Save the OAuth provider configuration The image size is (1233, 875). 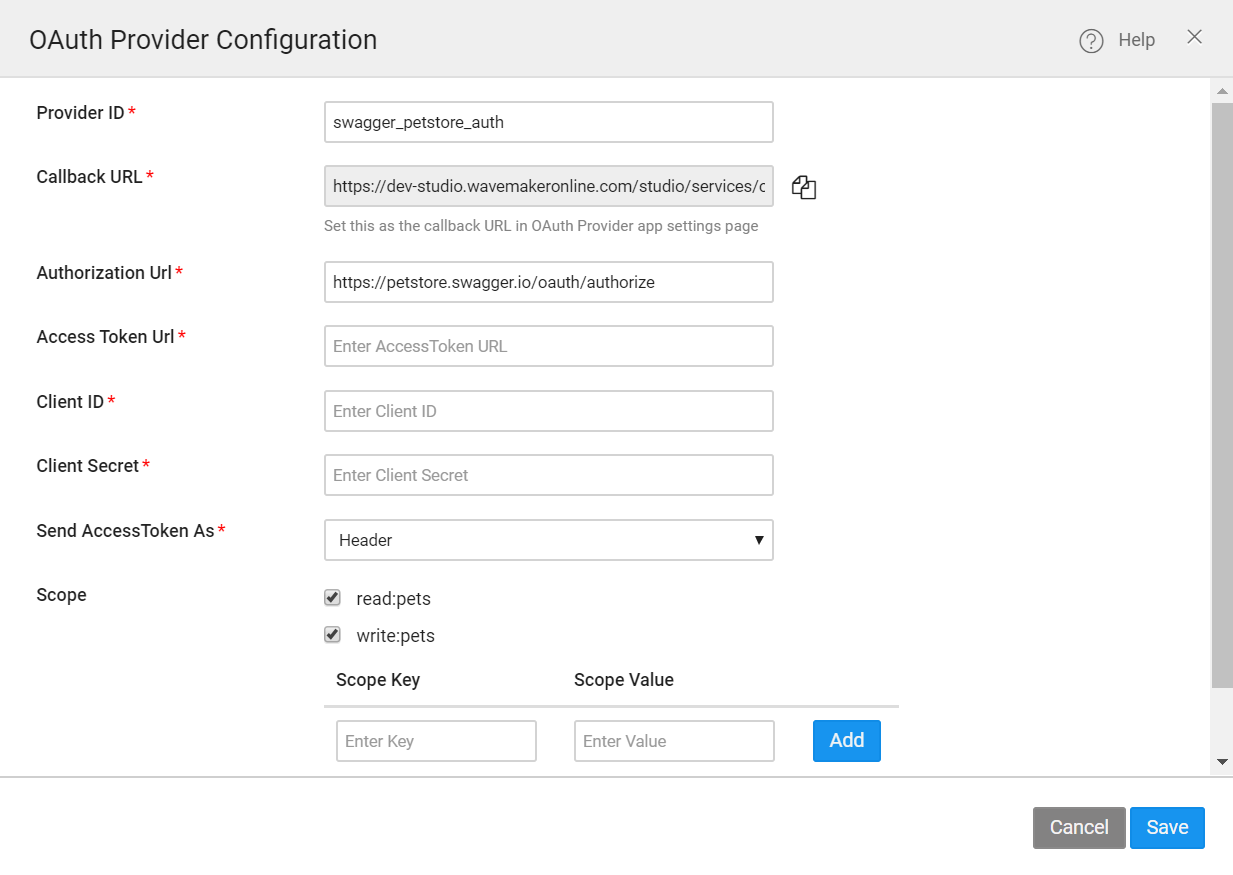tap(1167, 827)
